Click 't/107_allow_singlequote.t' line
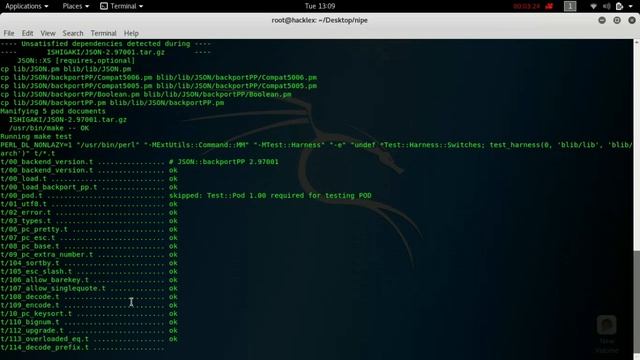Viewport: 640px width, 360px height. 89,288
